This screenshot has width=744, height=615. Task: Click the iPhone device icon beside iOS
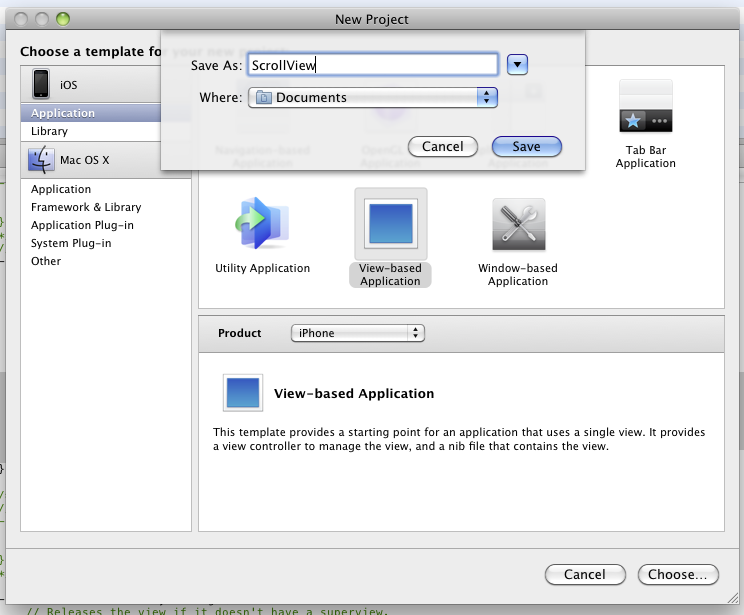41,84
